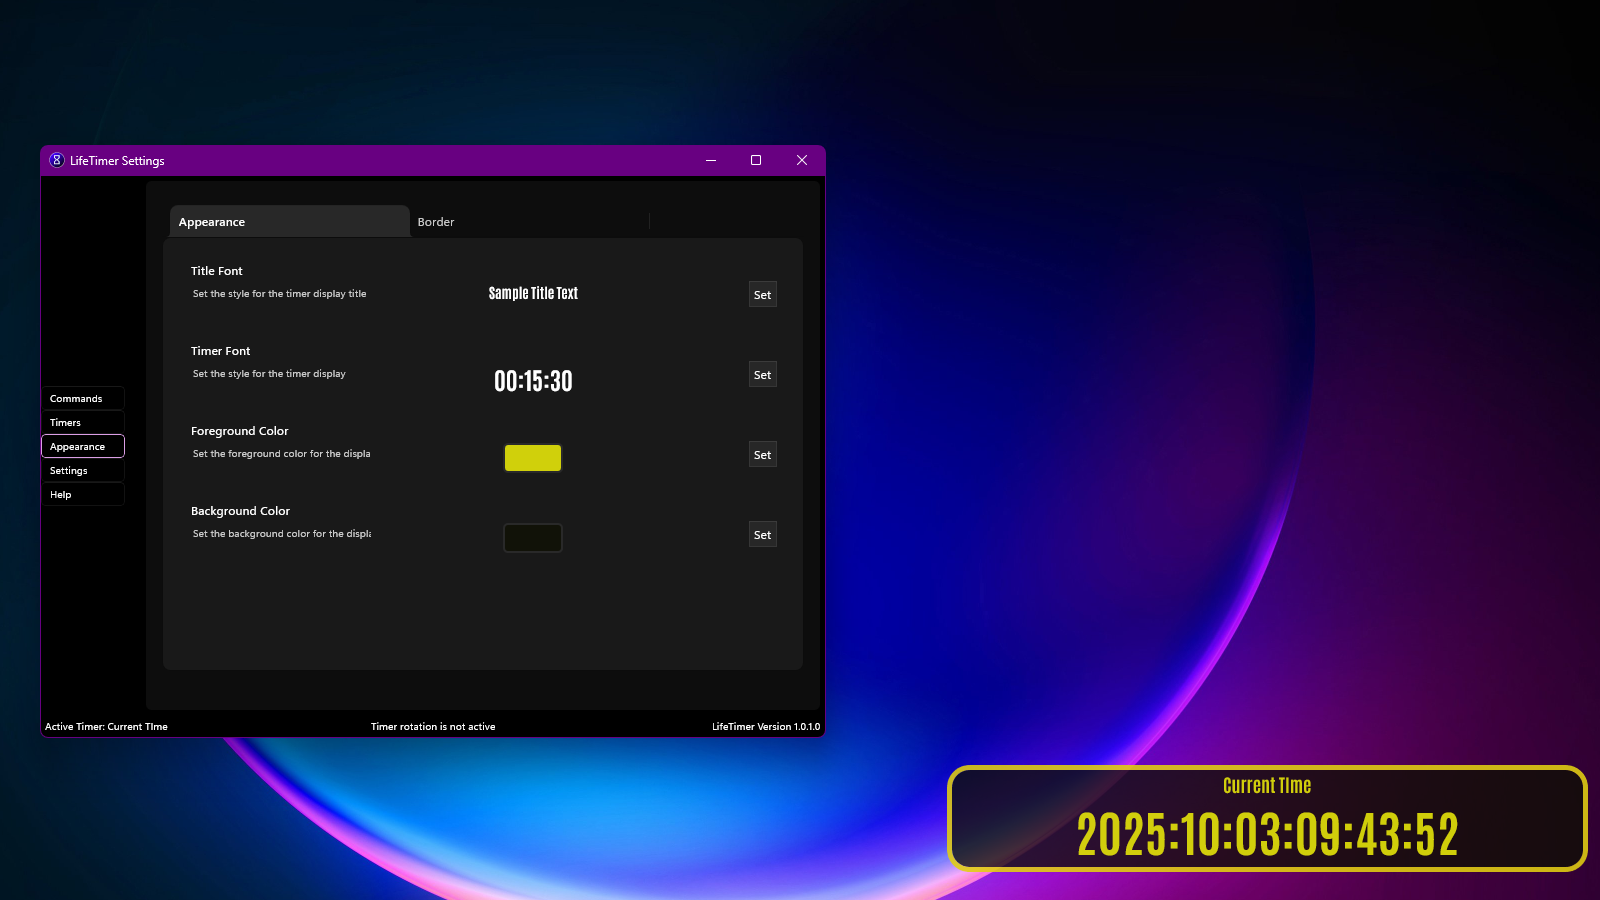Image resolution: width=1600 pixels, height=900 pixels.
Task: Open the Settings section in the sidebar
Action: [83, 470]
